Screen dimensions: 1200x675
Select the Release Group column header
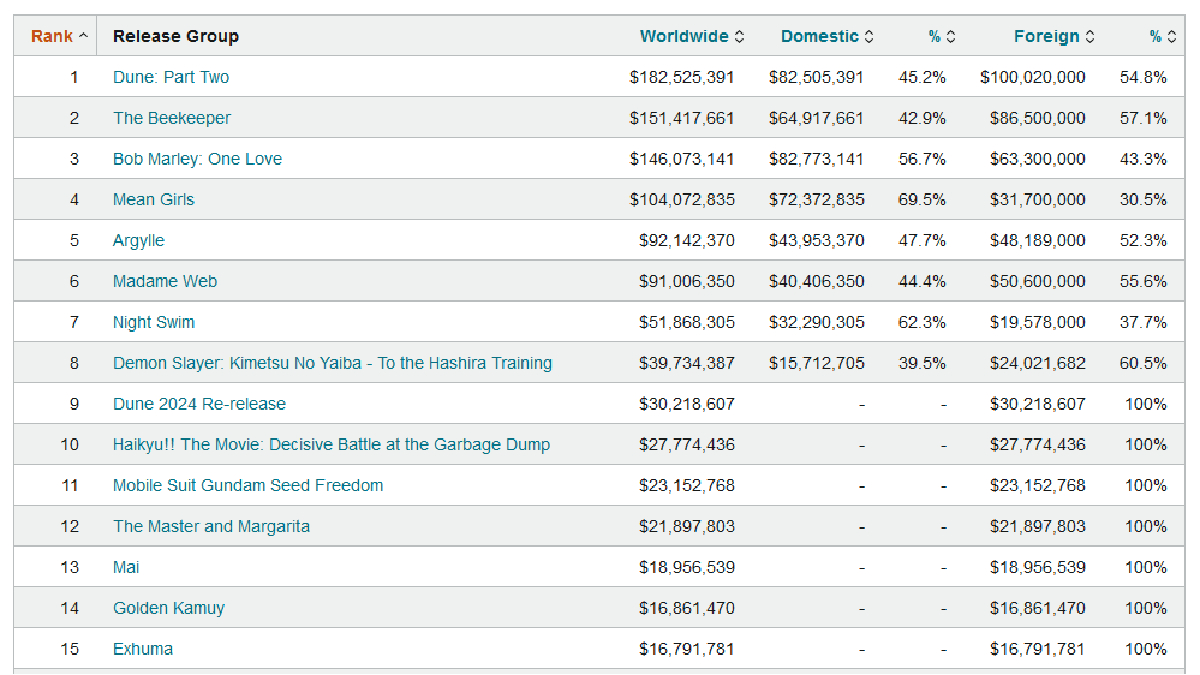click(x=176, y=36)
